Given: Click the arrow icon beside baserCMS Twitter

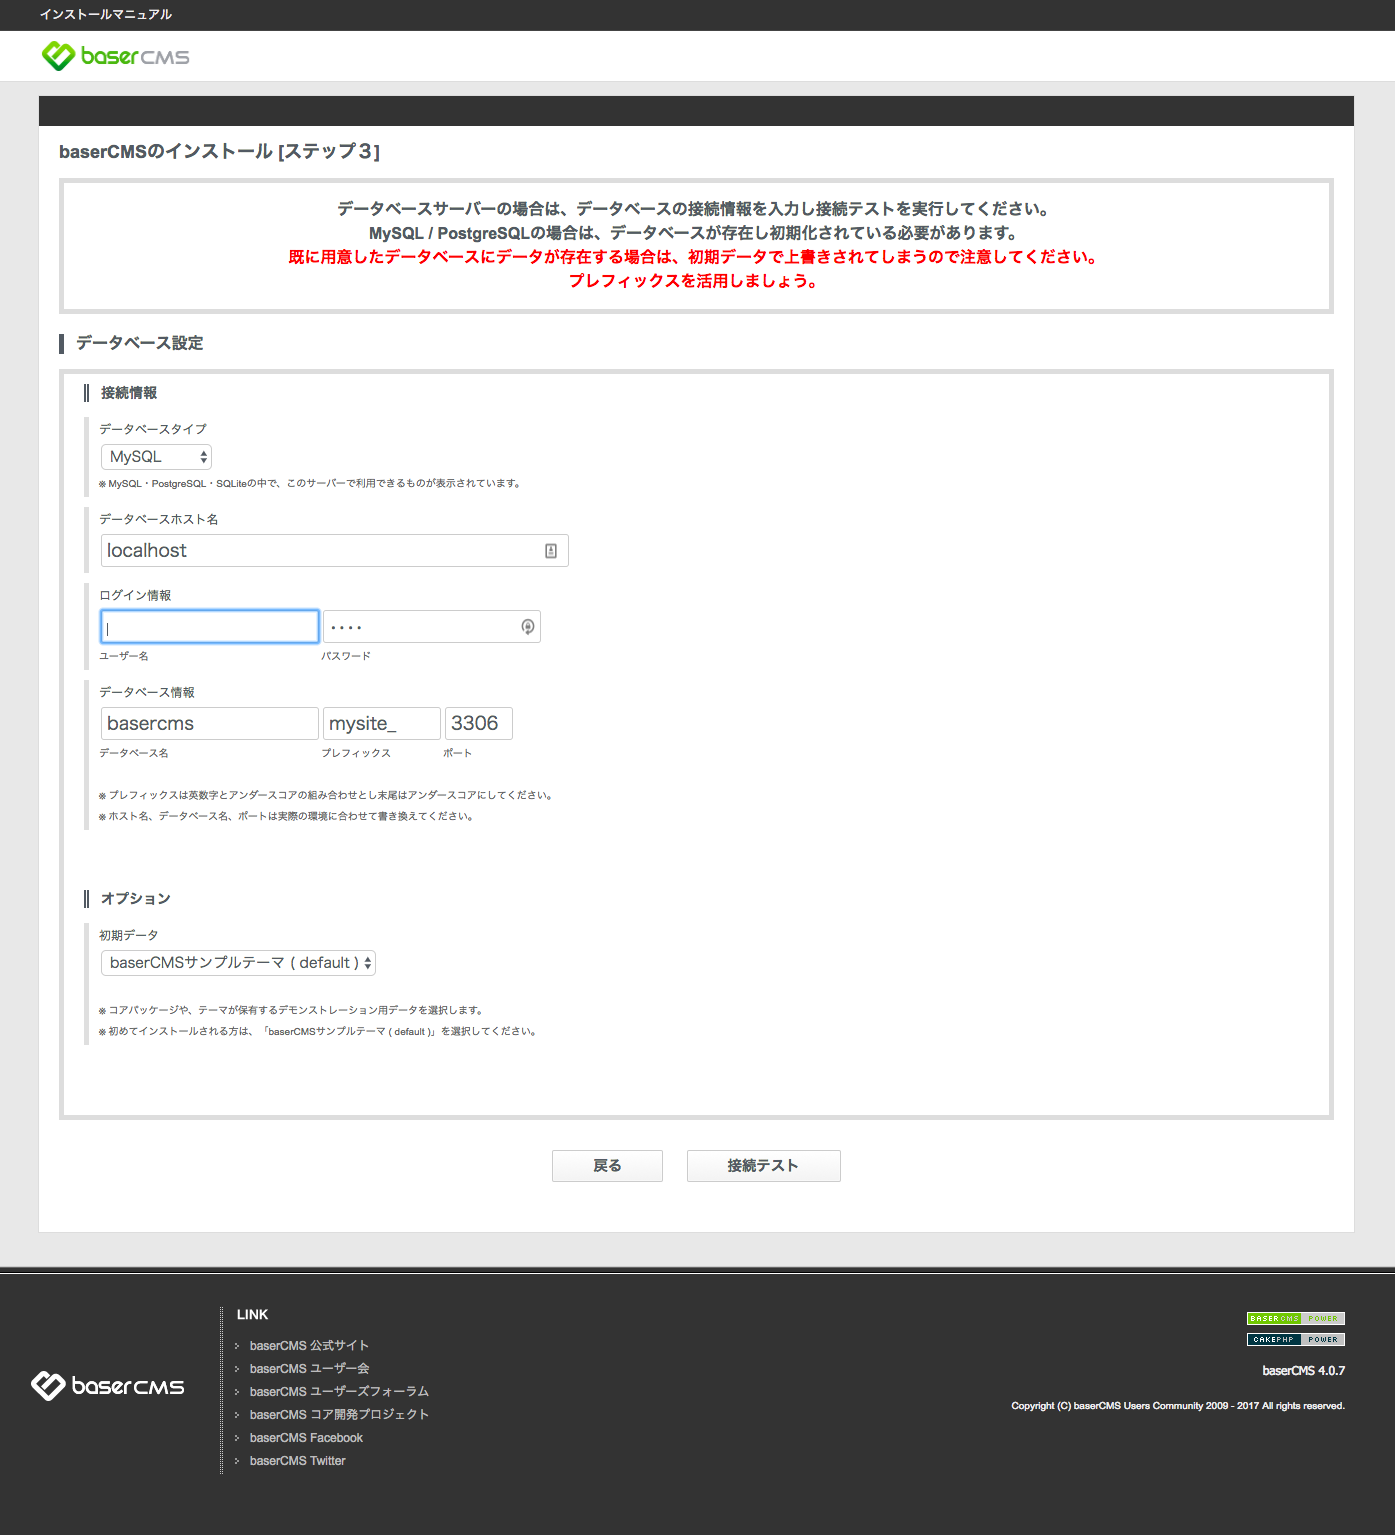Looking at the screenshot, I should (238, 1460).
